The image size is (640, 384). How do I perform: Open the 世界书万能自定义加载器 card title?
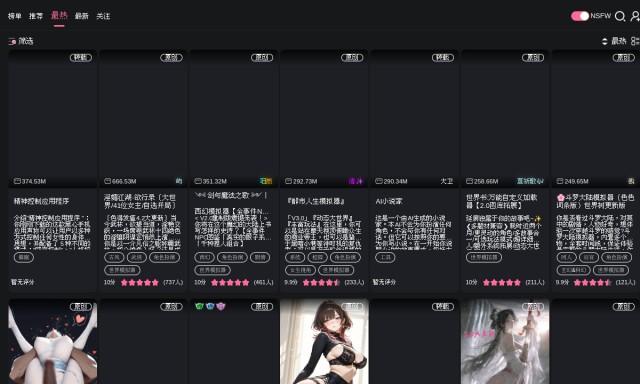[502, 201]
